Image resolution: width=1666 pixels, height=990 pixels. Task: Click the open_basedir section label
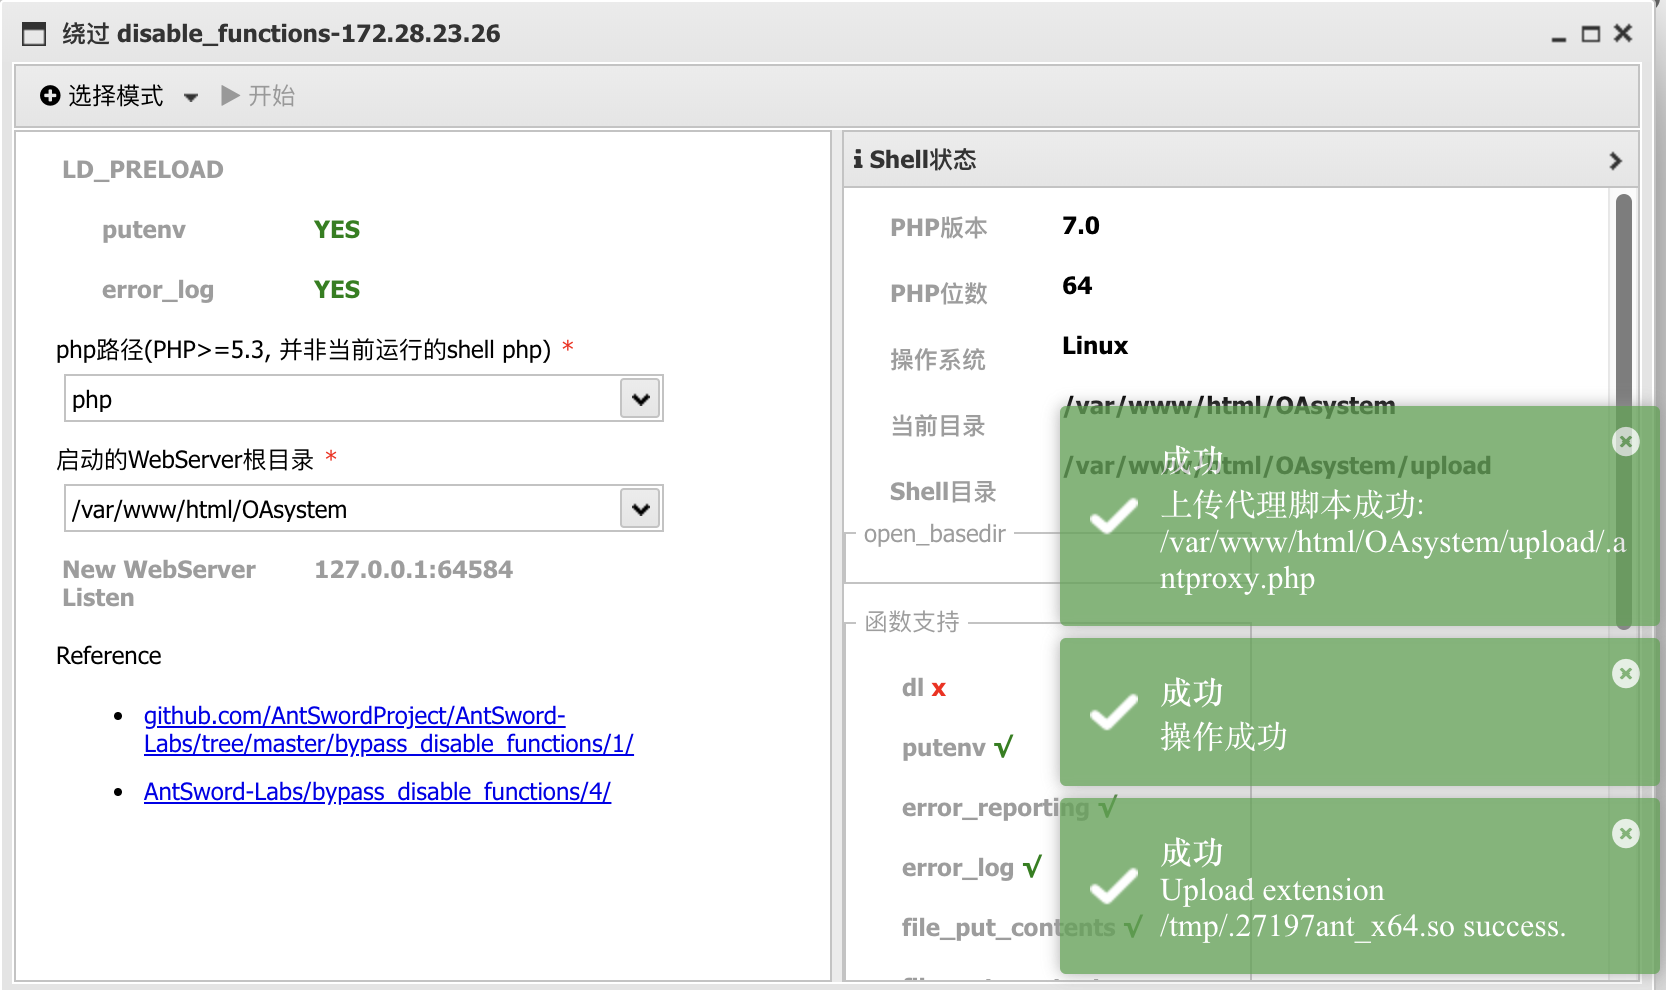(x=934, y=534)
